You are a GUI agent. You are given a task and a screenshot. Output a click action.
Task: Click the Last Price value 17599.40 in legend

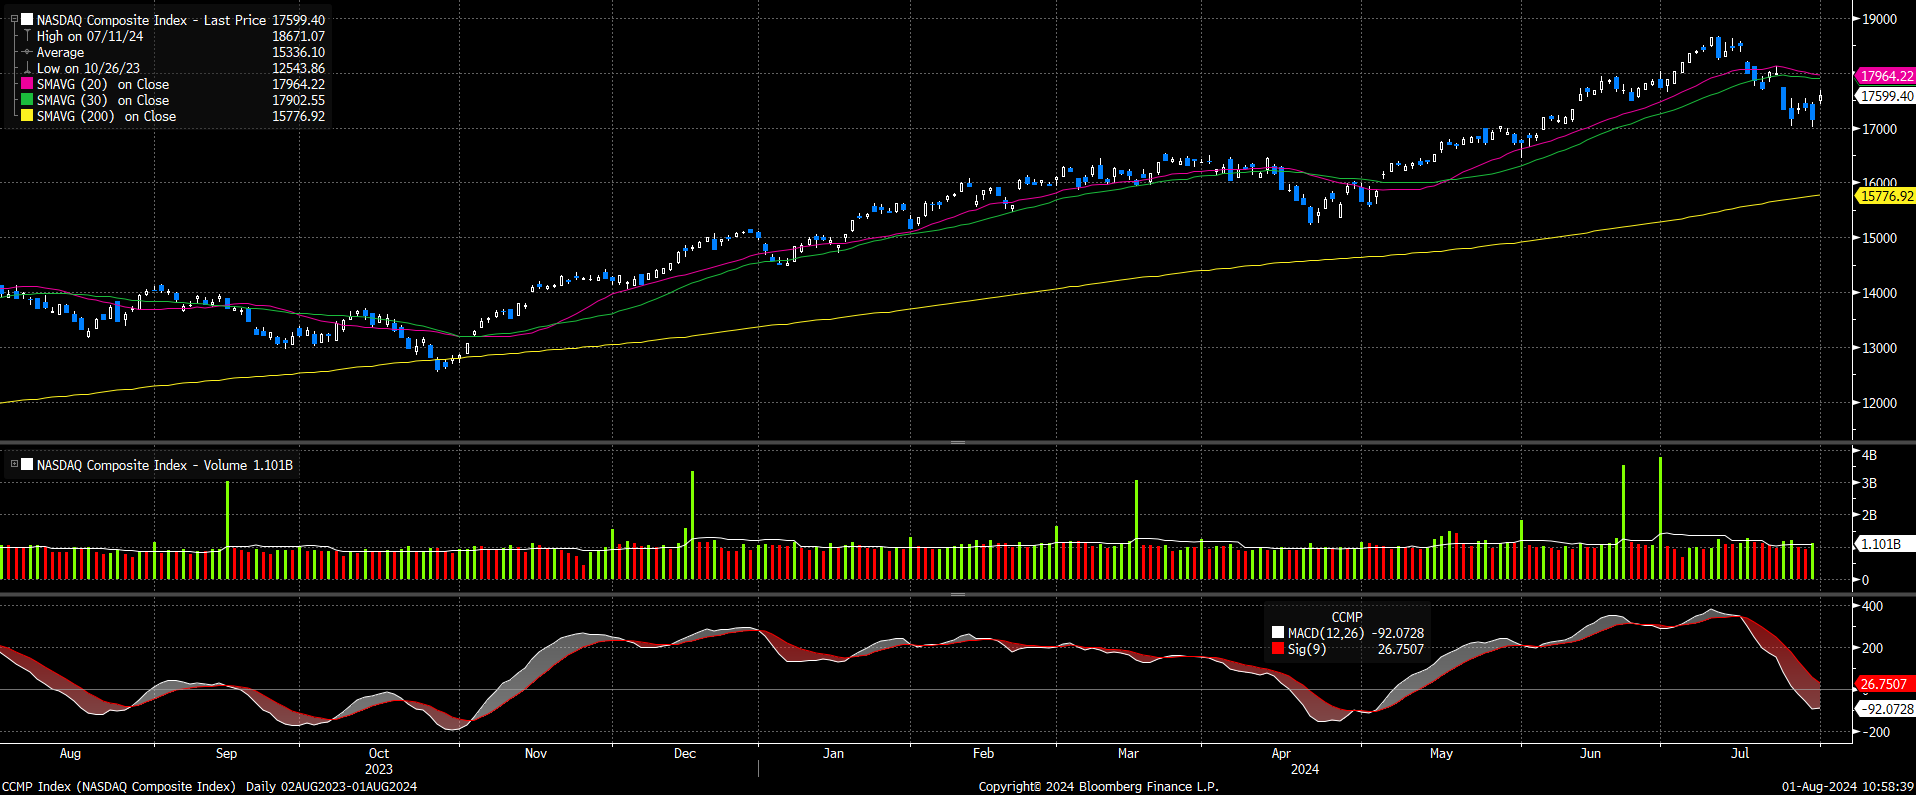[x=298, y=20]
